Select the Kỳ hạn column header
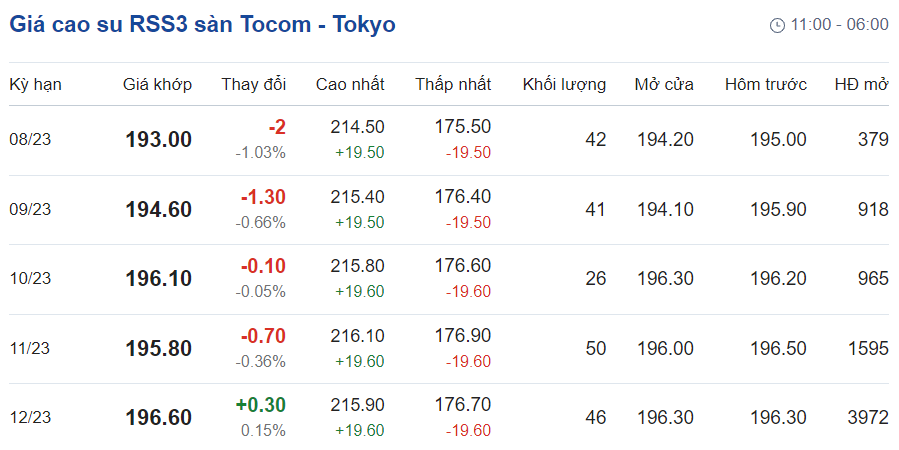Viewport: 899px width, 450px height. point(36,84)
